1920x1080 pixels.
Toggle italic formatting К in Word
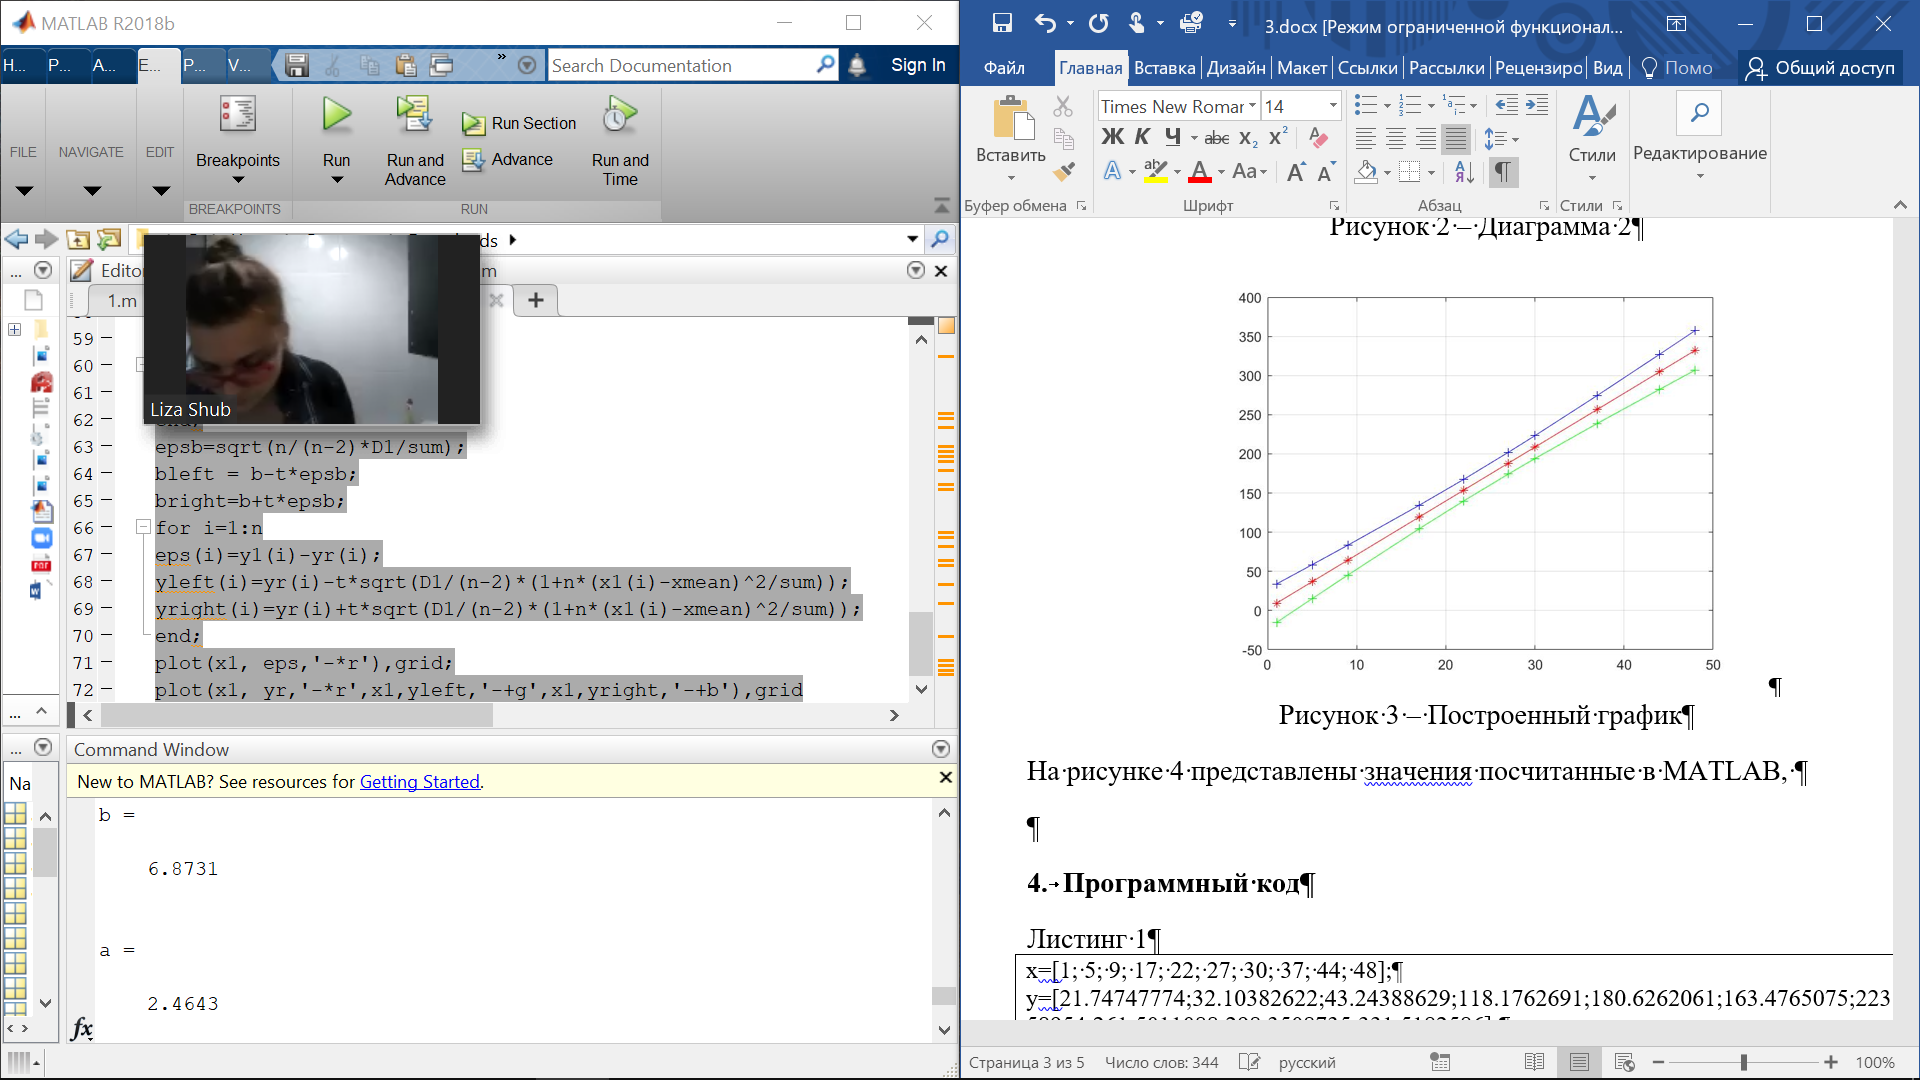(1142, 137)
